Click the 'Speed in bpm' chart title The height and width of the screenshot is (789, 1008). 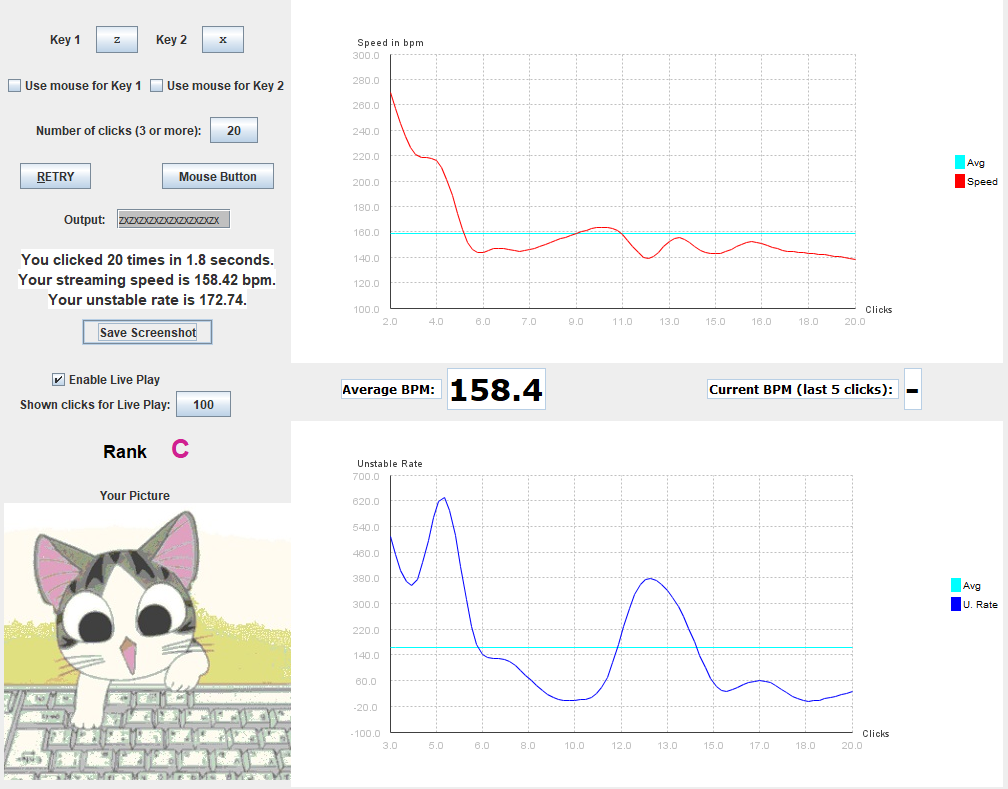click(x=390, y=43)
